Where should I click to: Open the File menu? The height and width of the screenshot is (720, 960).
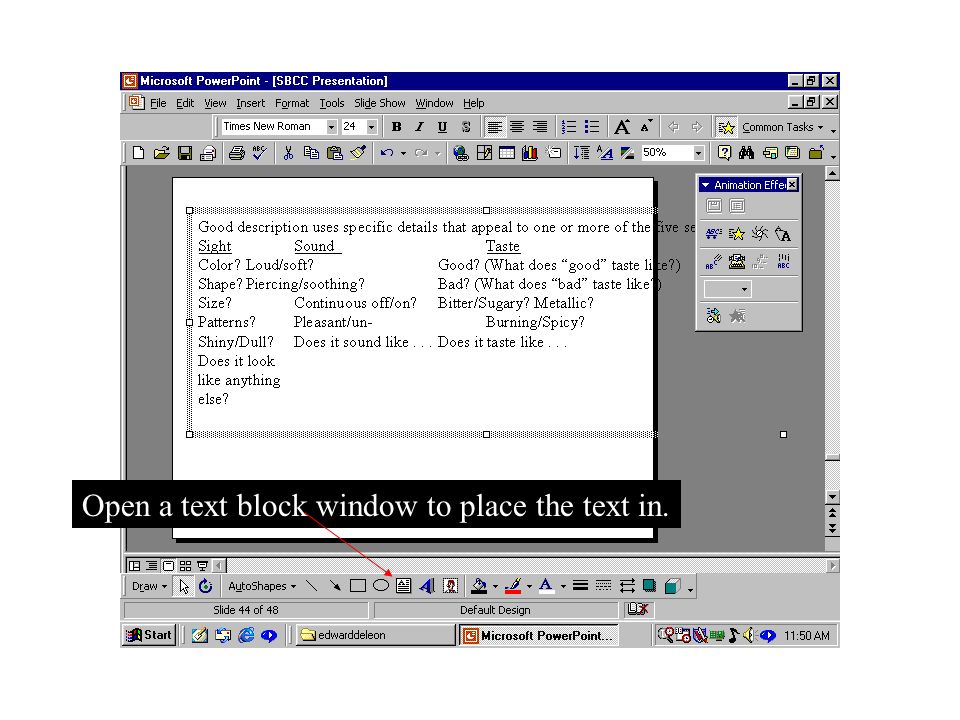pyautogui.click(x=158, y=103)
